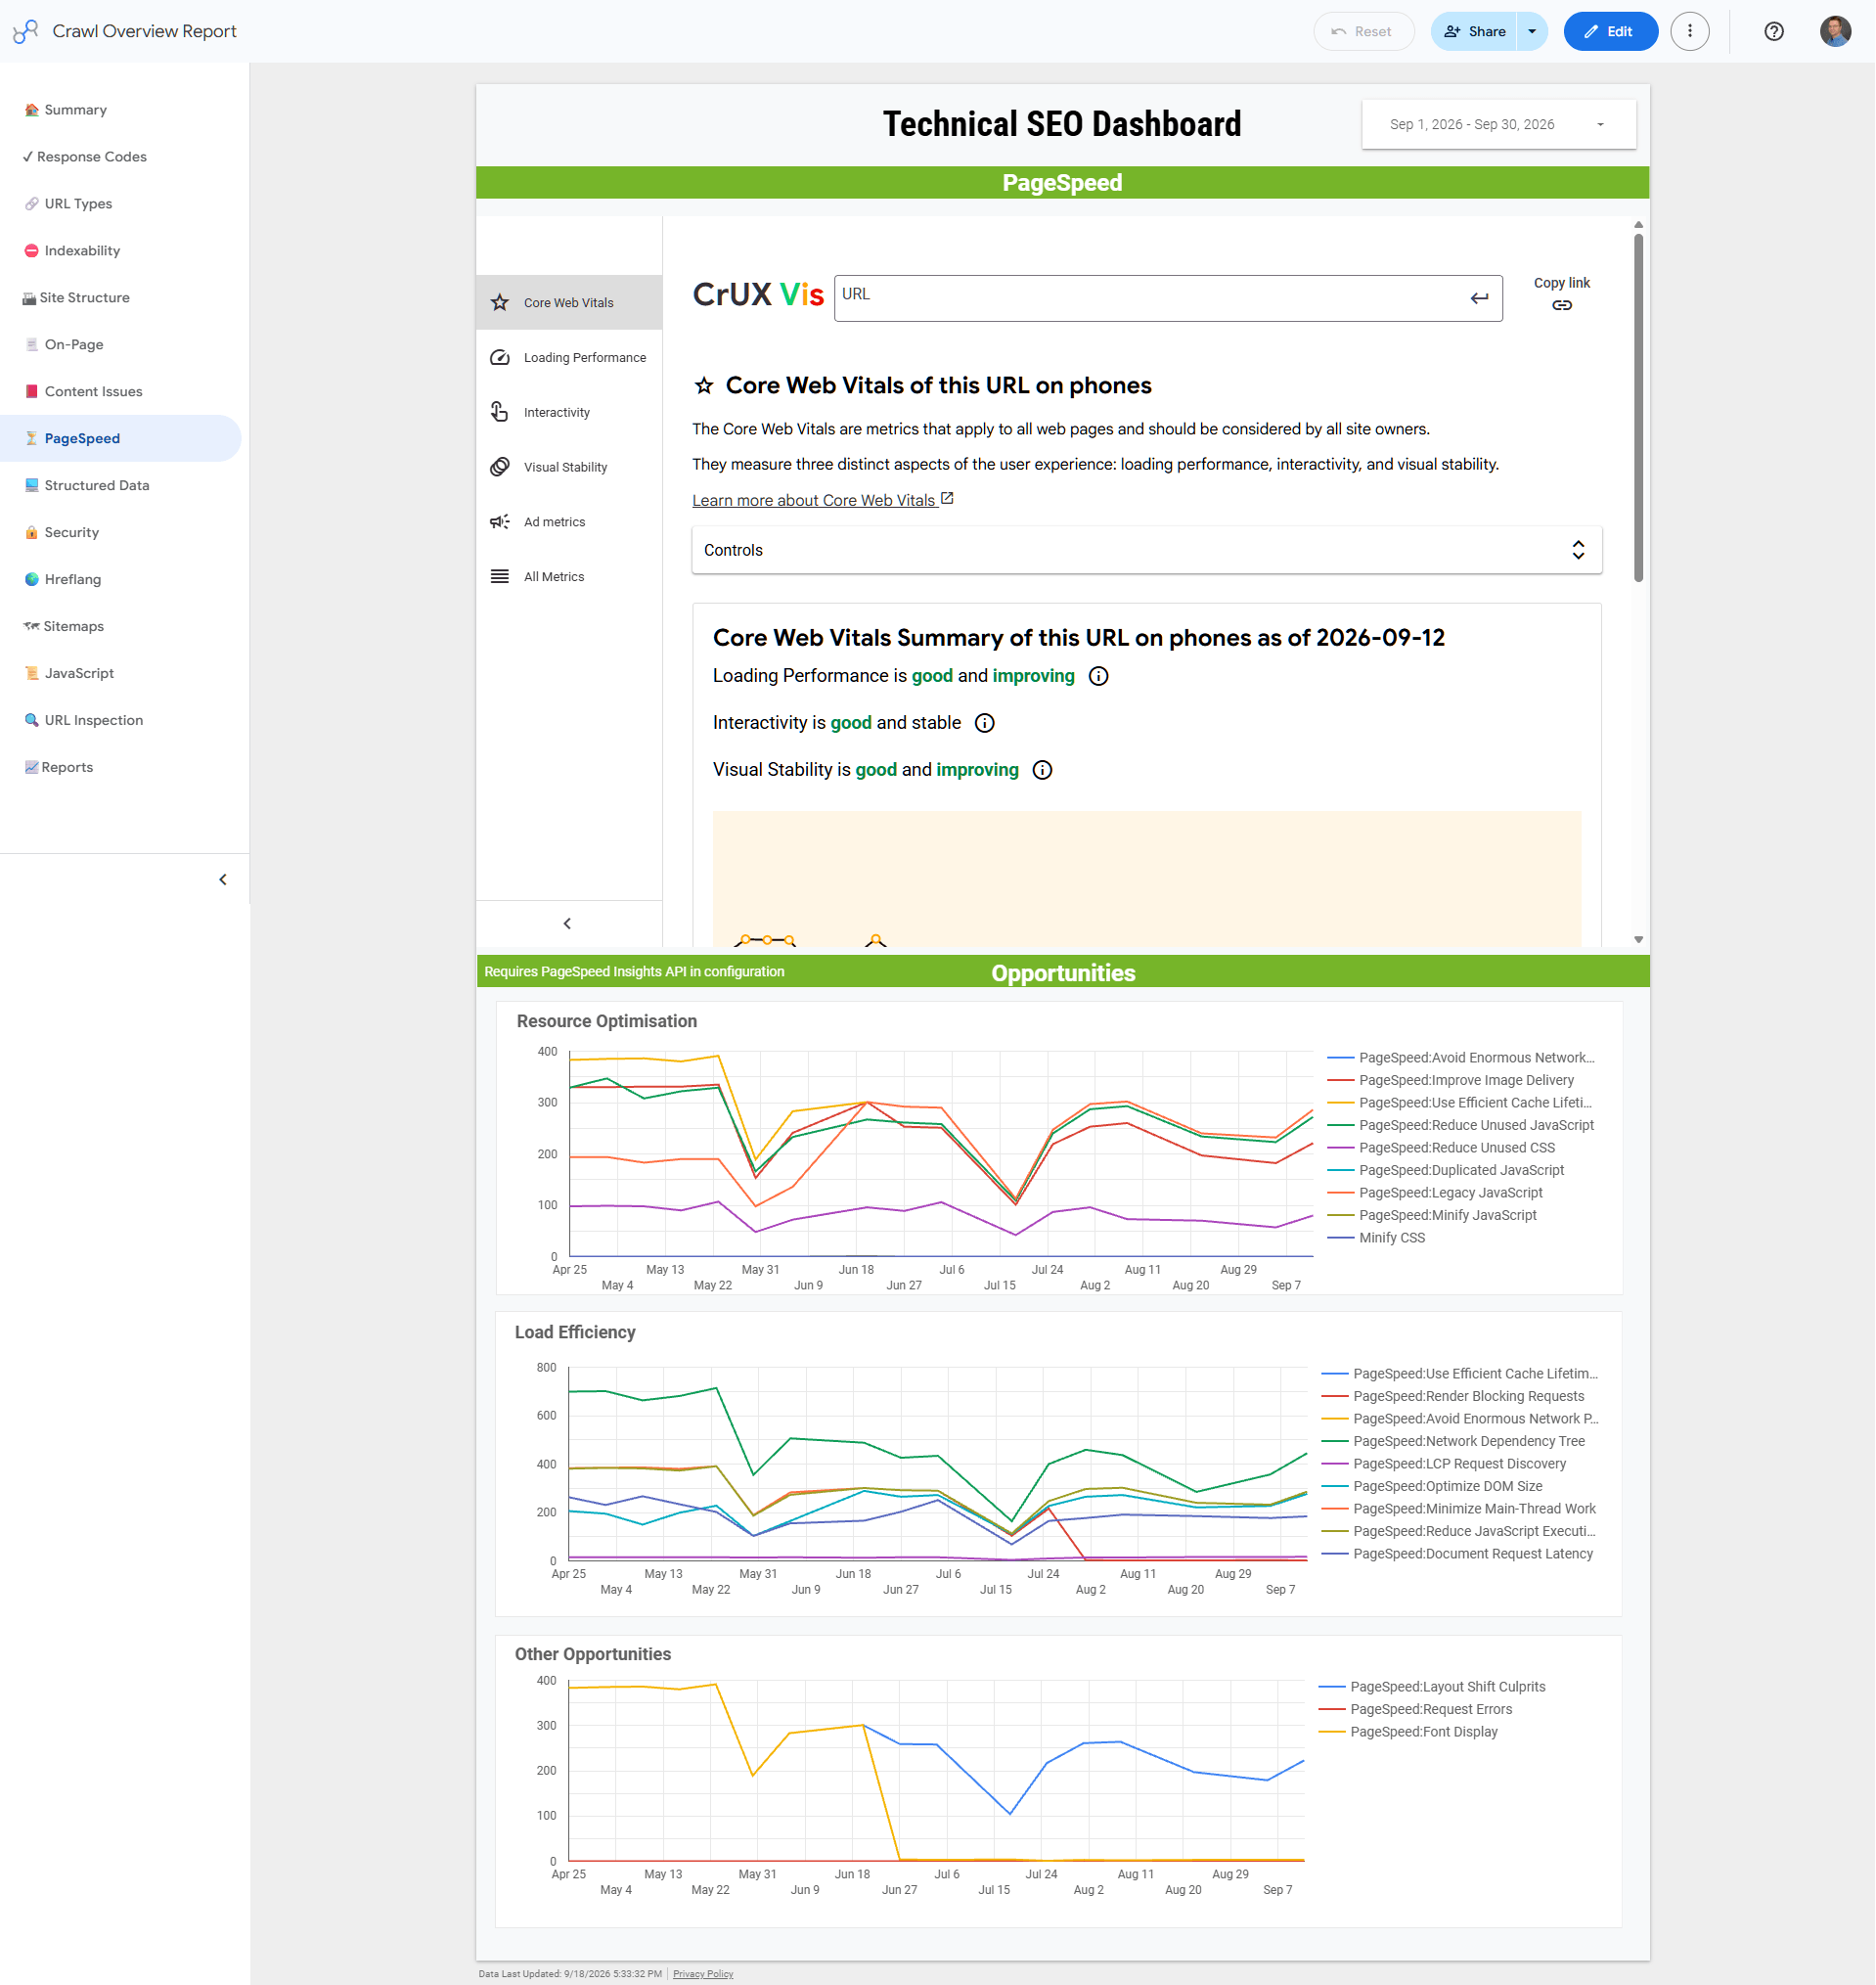Open Learn more about Core Web Vitals link
This screenshot has width=1876, height=1985.
(822, 500)
